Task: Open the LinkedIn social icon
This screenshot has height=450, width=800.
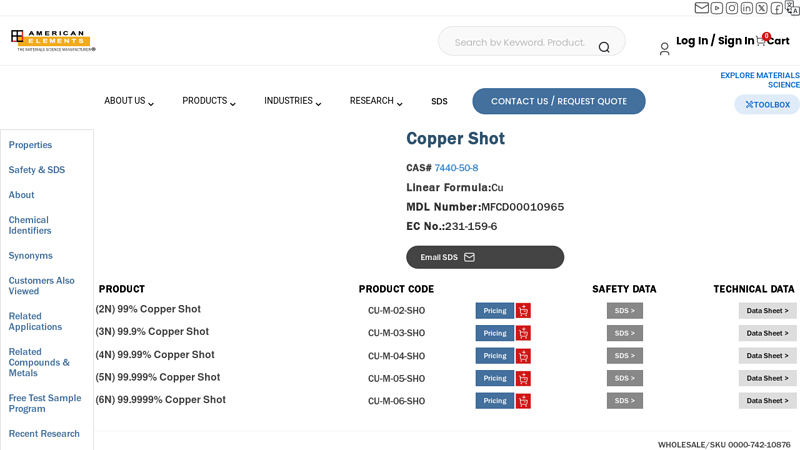Action: 746,8
